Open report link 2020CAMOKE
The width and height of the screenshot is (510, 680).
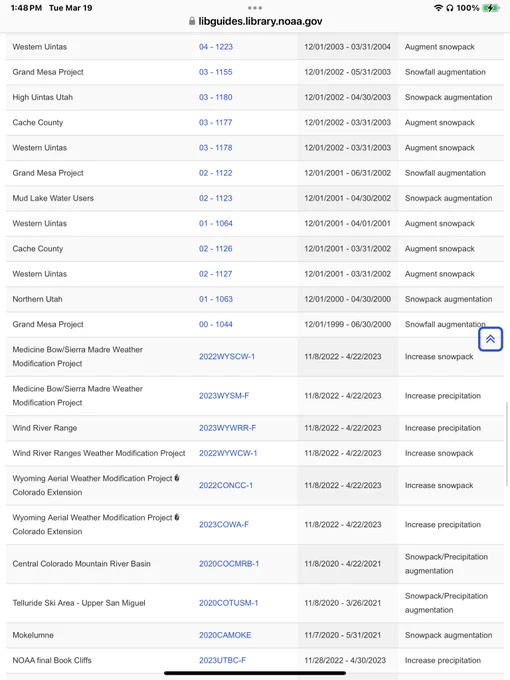225,635
